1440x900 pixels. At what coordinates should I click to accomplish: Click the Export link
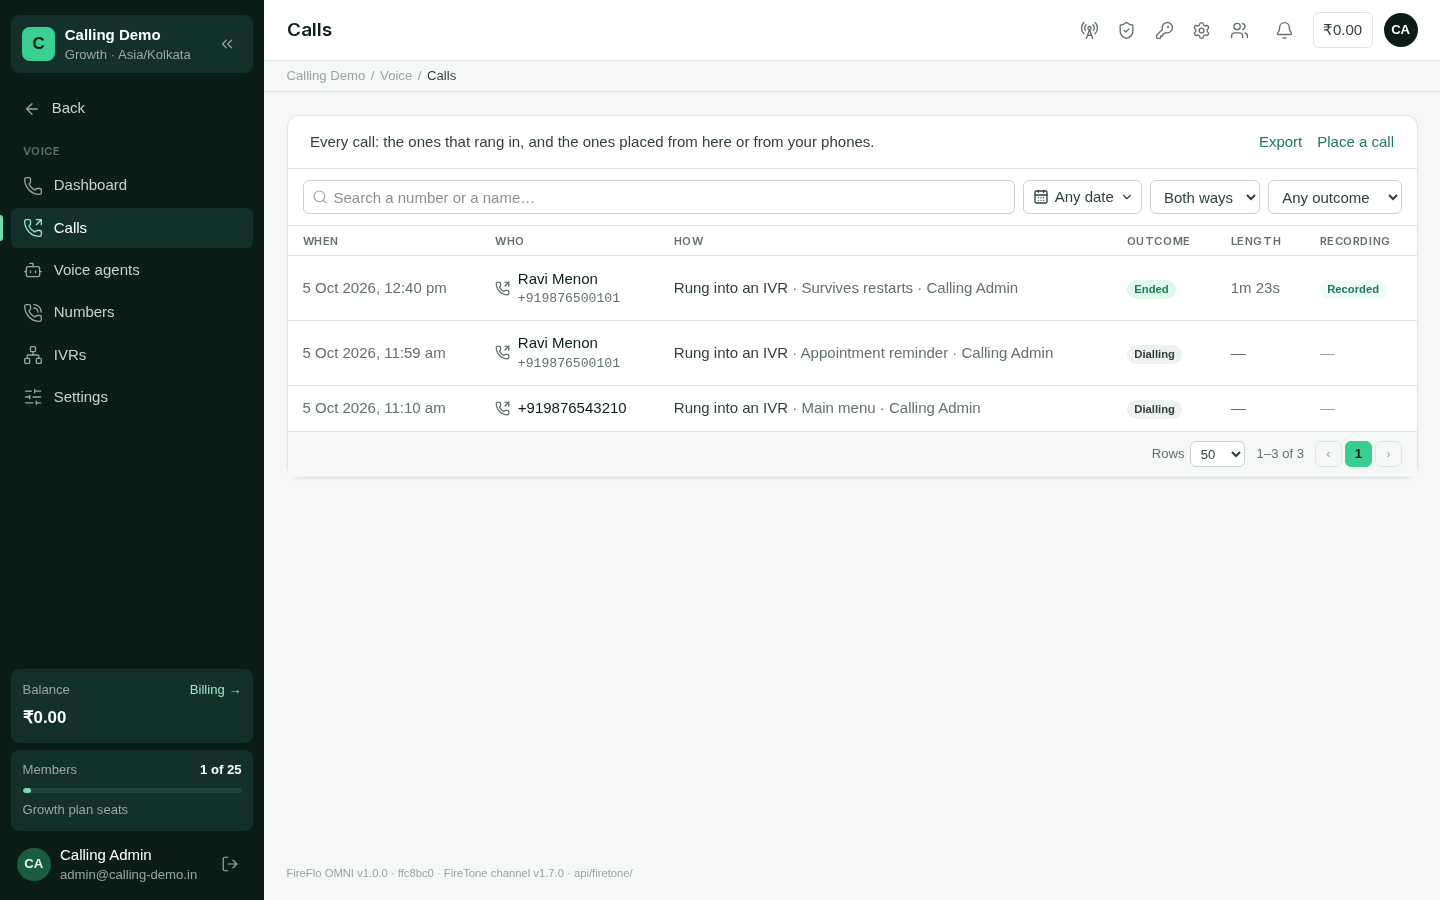tap(1280, 142)
